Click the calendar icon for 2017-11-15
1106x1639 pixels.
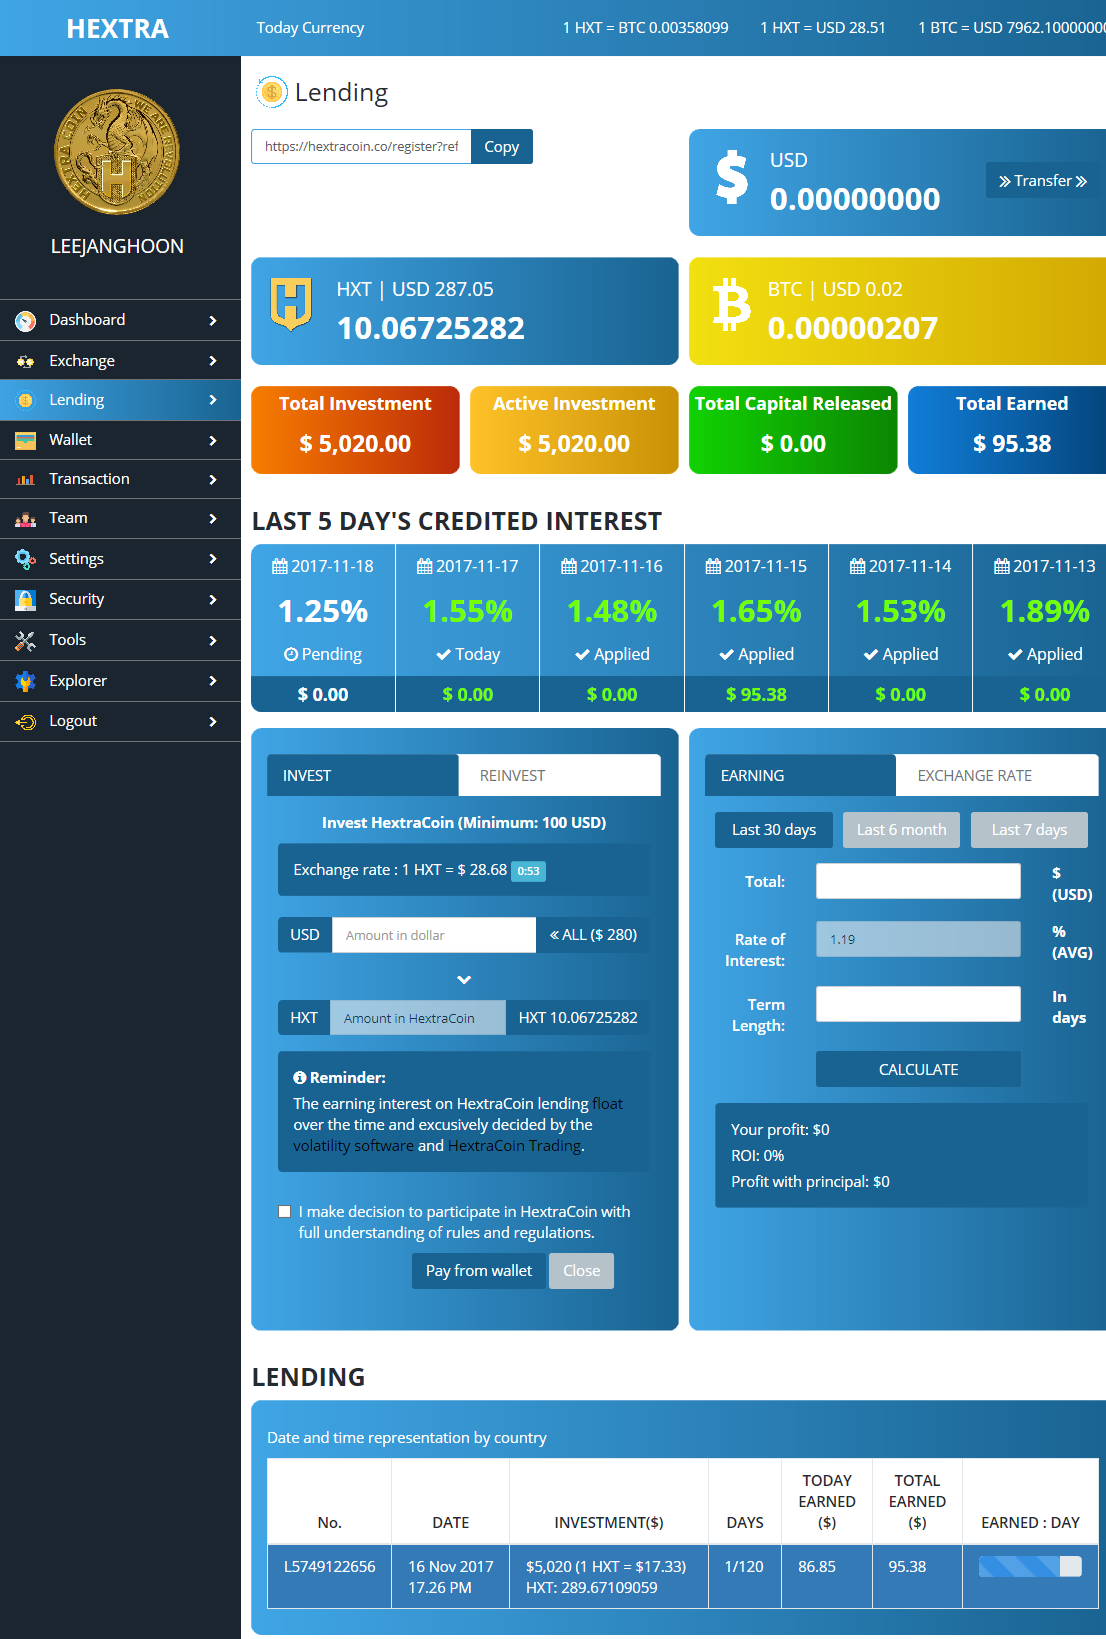point(713,567)
